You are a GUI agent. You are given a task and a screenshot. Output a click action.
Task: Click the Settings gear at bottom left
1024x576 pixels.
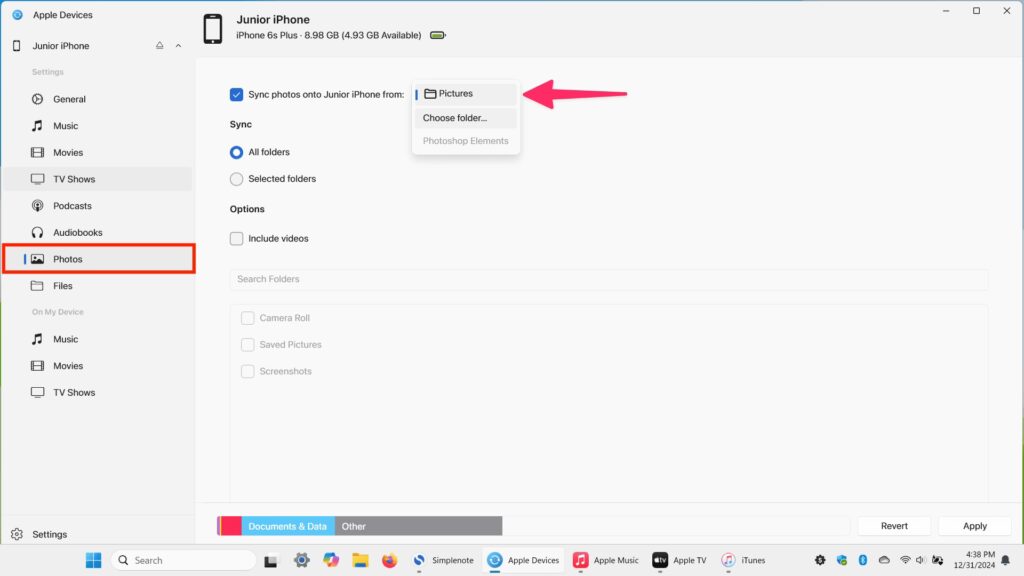coord(16,534)
